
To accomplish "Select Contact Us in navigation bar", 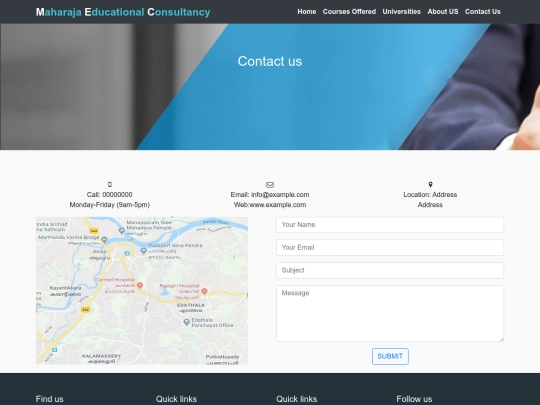I will (482, 12).
